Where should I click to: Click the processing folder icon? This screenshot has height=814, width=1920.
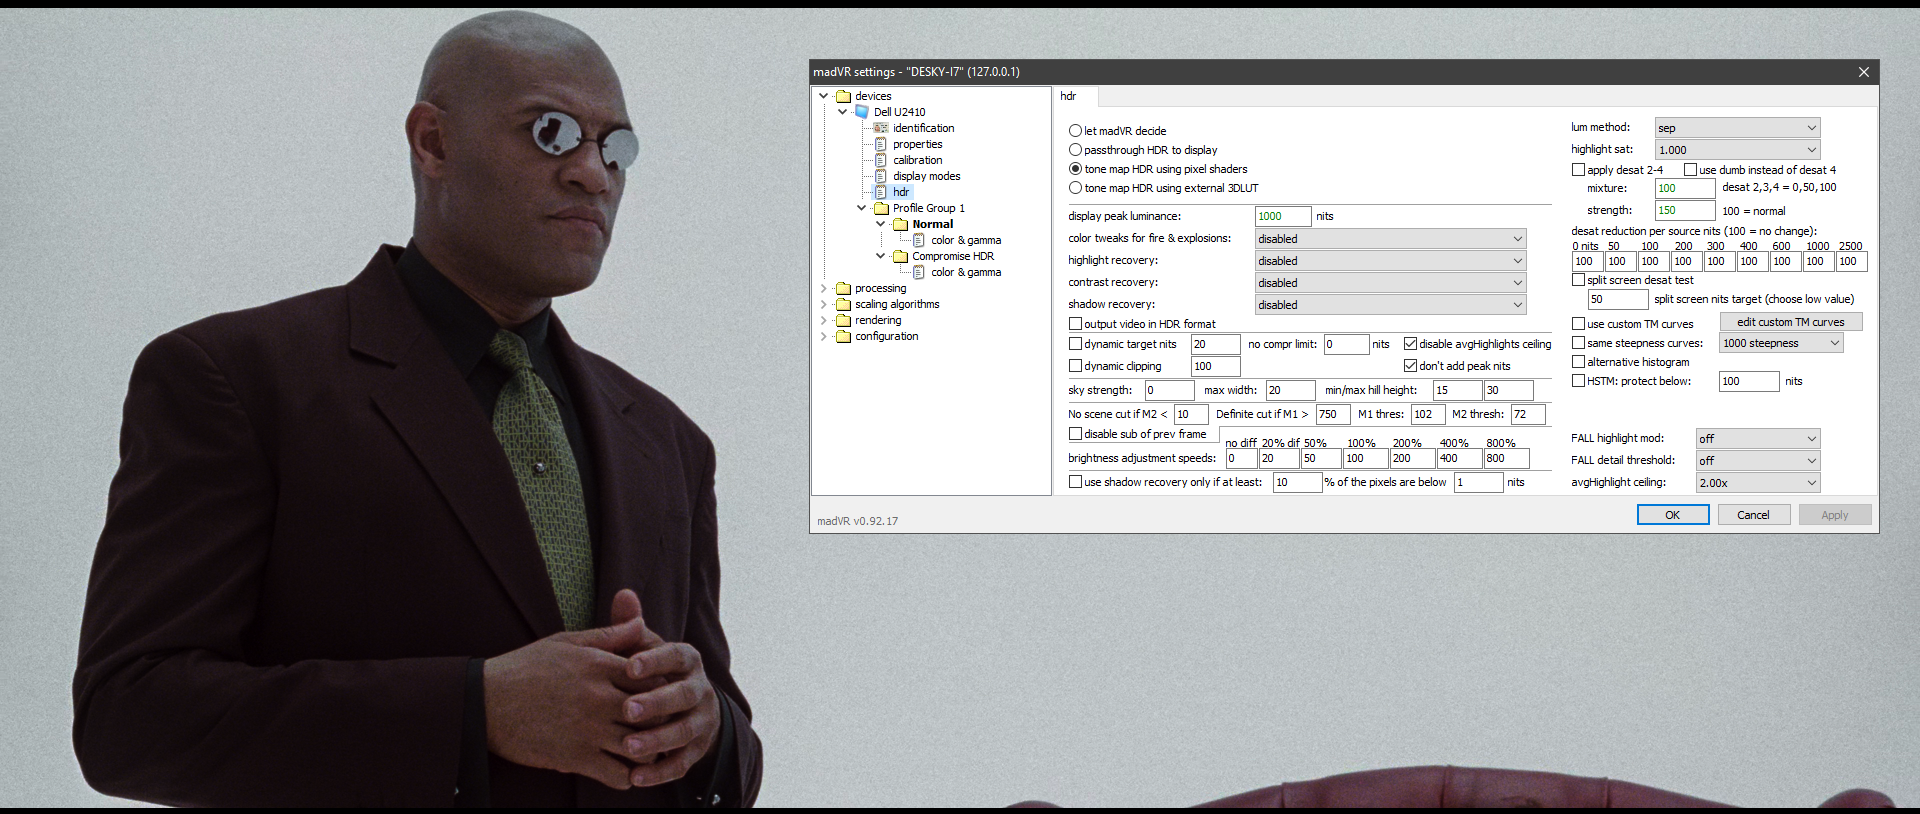point(843,288)
